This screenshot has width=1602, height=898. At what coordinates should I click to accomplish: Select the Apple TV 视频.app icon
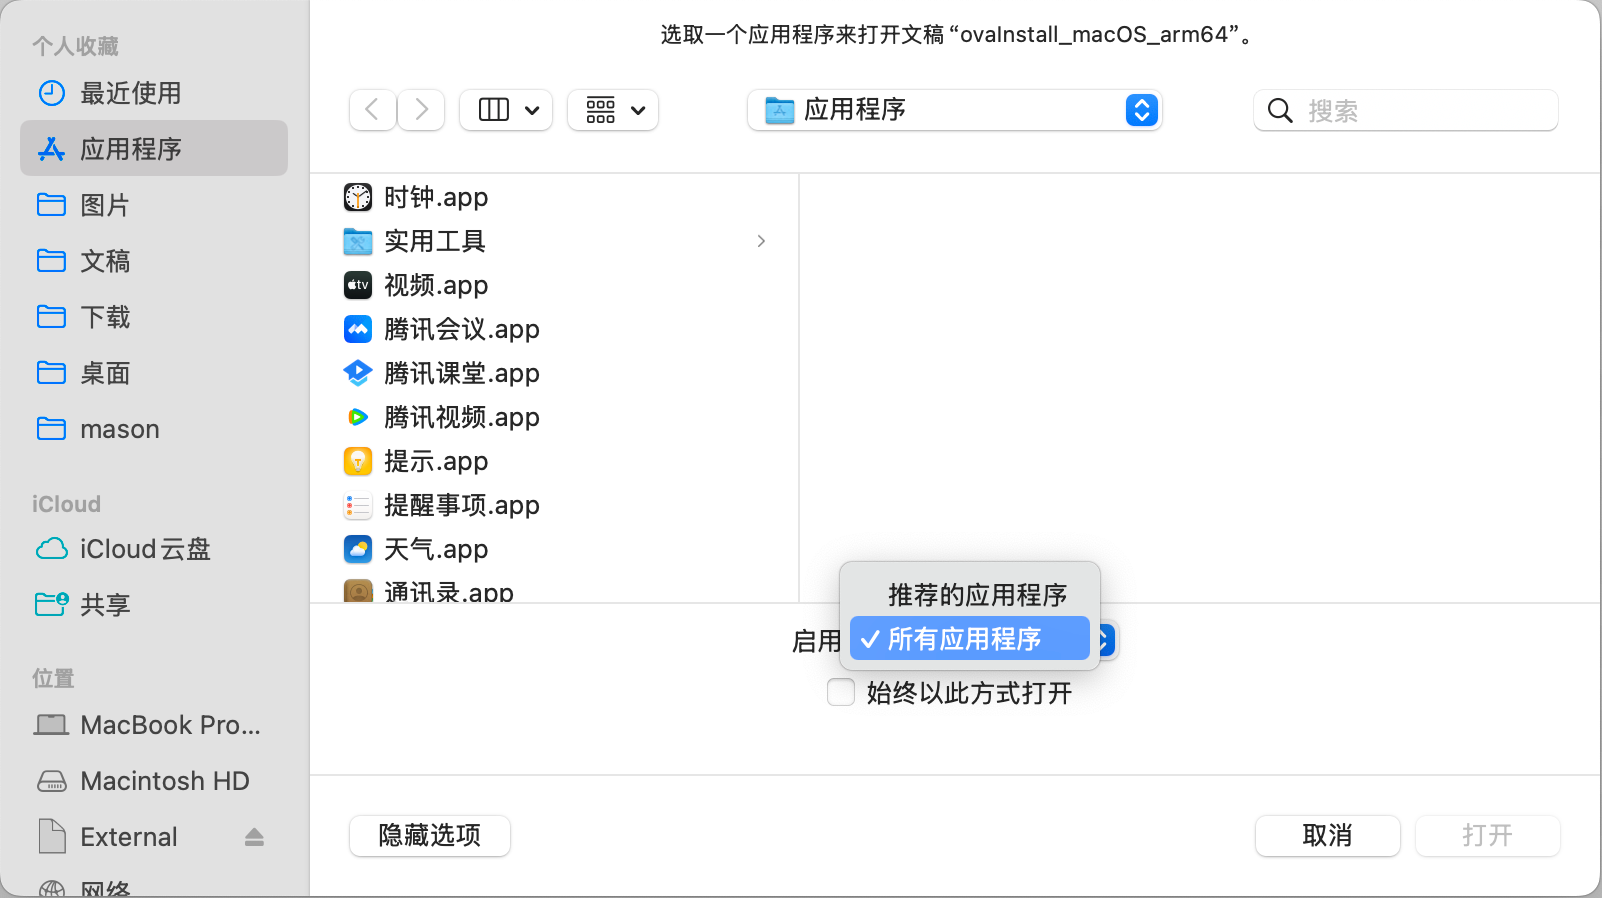pyautogui.click(x=358, y=285)
